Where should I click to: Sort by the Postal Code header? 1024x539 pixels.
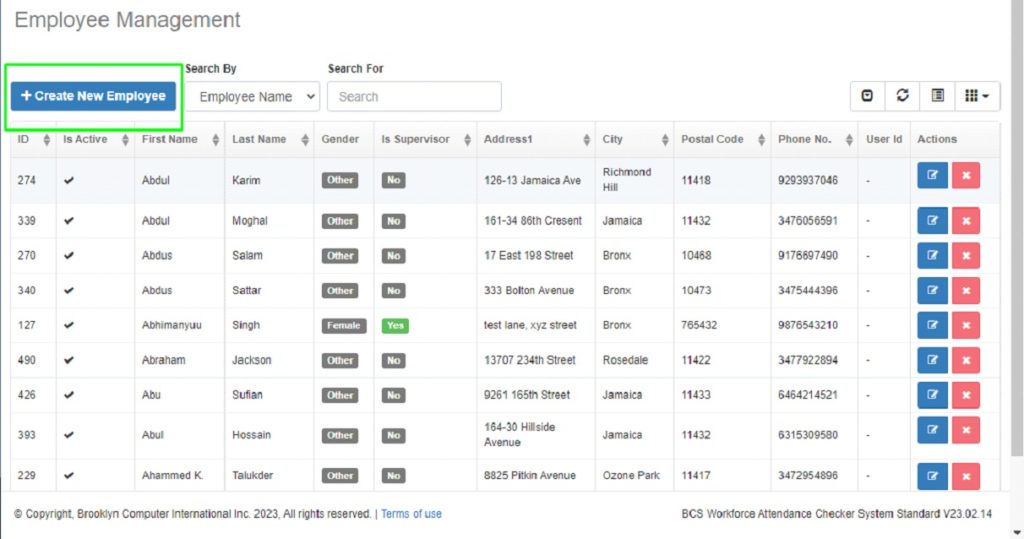pos(719,140)
